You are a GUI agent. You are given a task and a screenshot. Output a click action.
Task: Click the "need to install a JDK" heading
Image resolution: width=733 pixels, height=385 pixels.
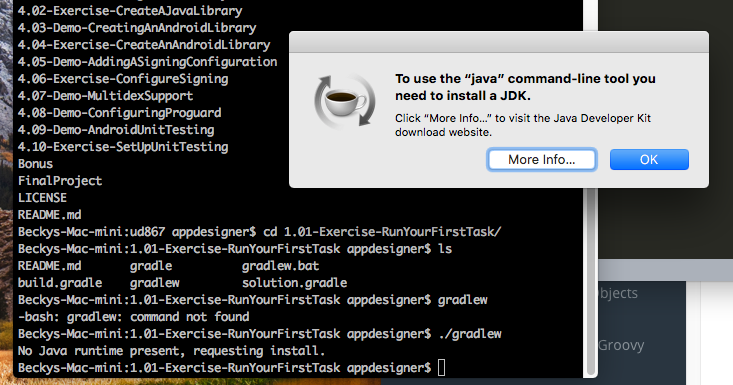[x=525, y=87]
